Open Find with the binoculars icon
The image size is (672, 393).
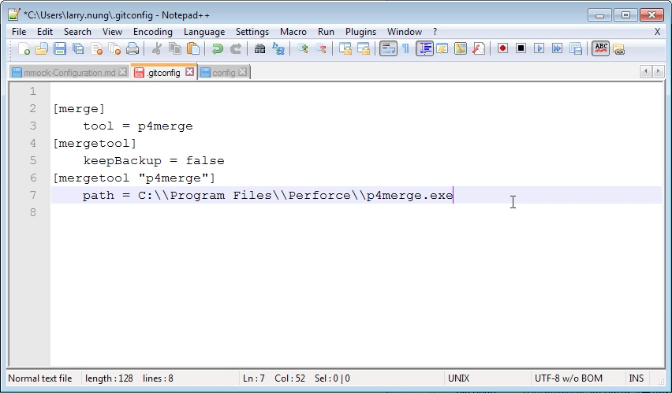coord(260,49)
